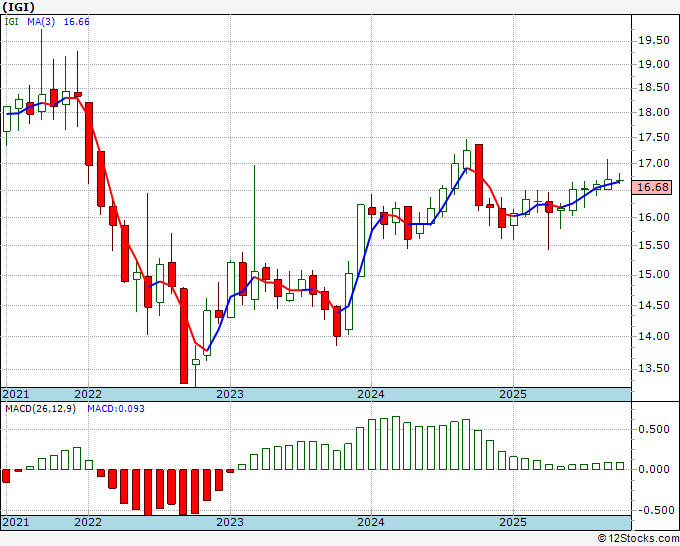The width and height of the screenshot is (680, 546).
Task: Click the tallest green MACD bar in early 2024
Action: pyautogui.click(x=396, y=443)
